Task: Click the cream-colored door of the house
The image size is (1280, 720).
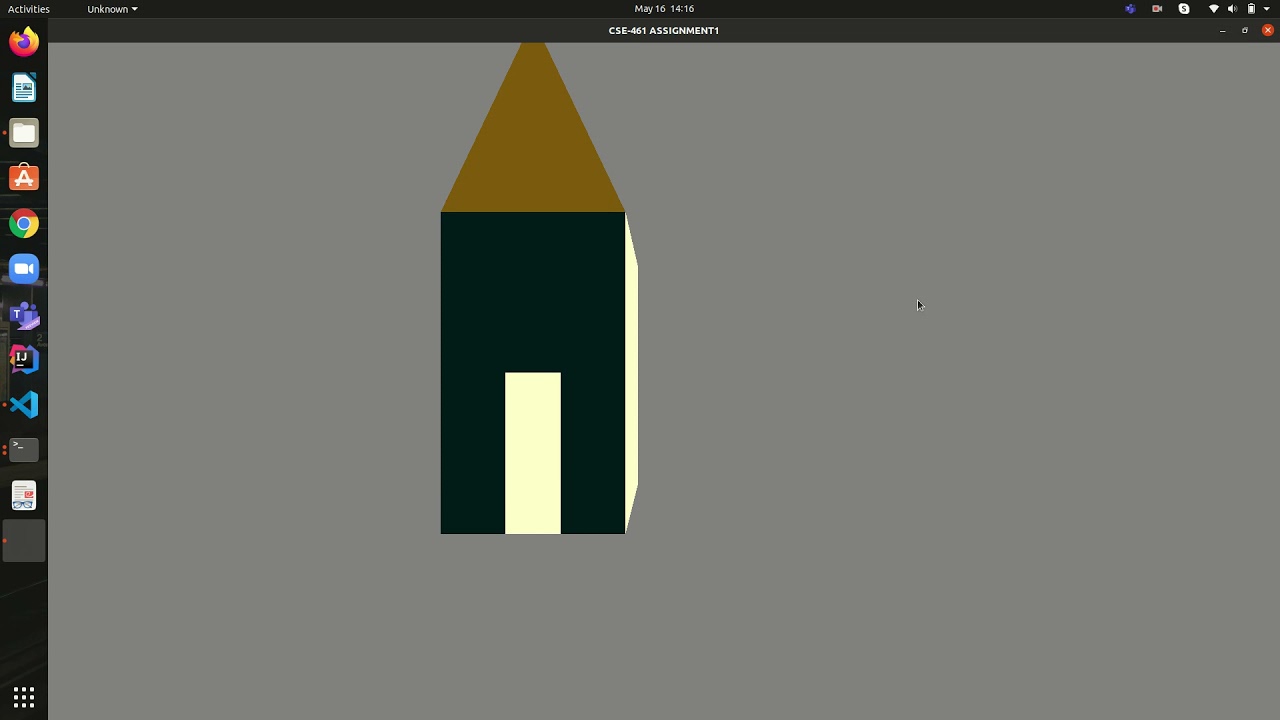Action: pos(533,453)
